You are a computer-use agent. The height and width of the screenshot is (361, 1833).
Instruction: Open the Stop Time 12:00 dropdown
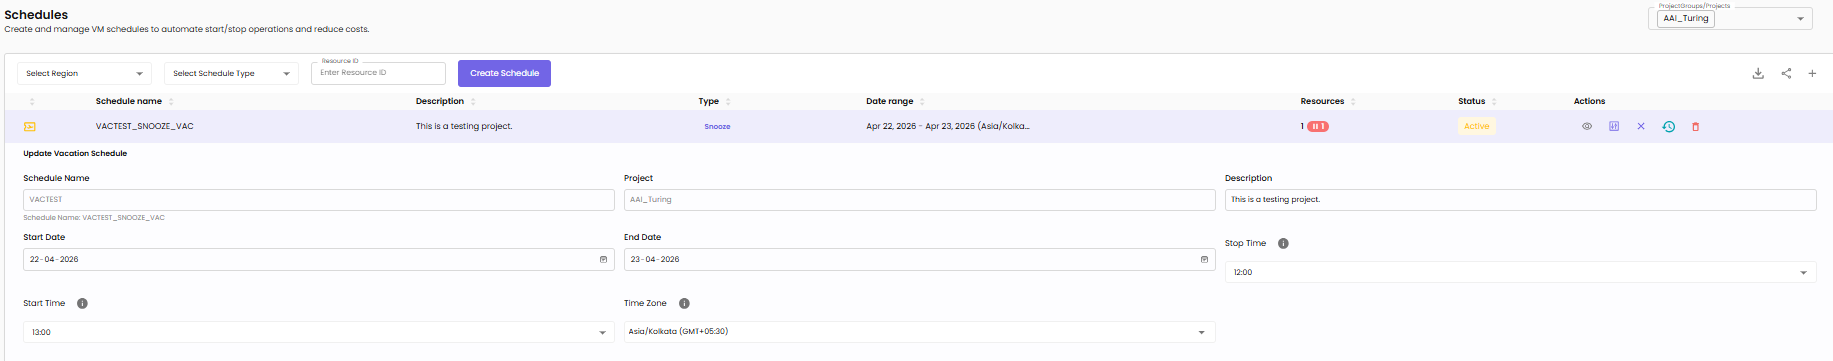pyautogui.click(x=1520, y=272)
